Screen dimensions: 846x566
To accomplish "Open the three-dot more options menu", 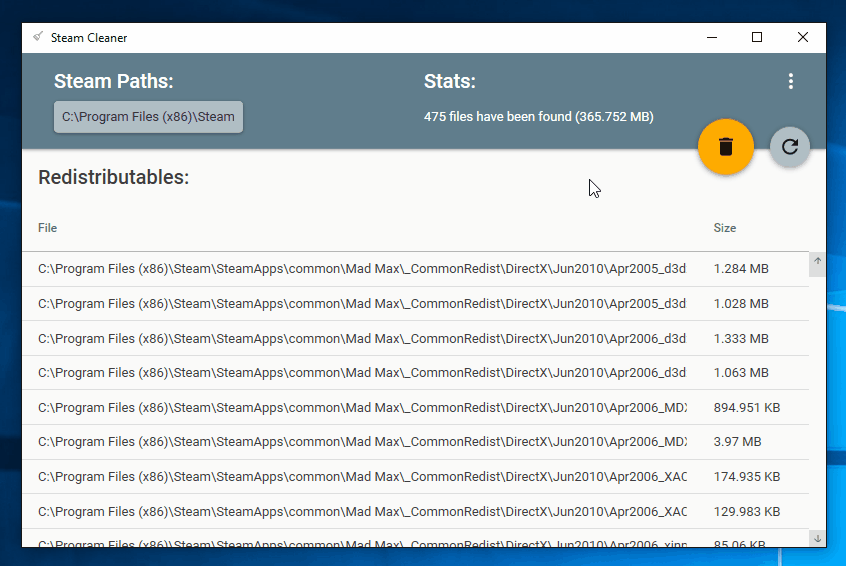I will [790, 81].
